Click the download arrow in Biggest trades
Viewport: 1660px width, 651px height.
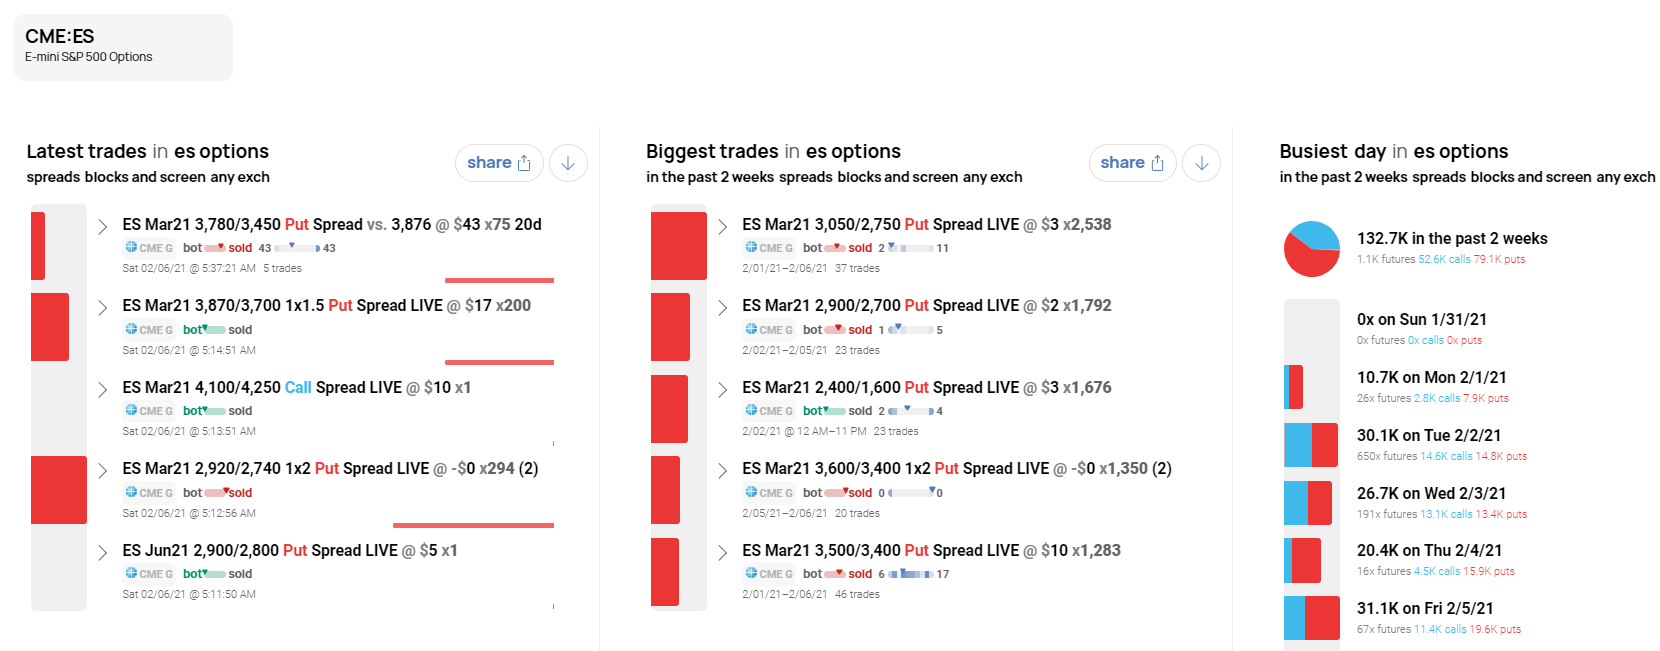tap(1201, 163)
